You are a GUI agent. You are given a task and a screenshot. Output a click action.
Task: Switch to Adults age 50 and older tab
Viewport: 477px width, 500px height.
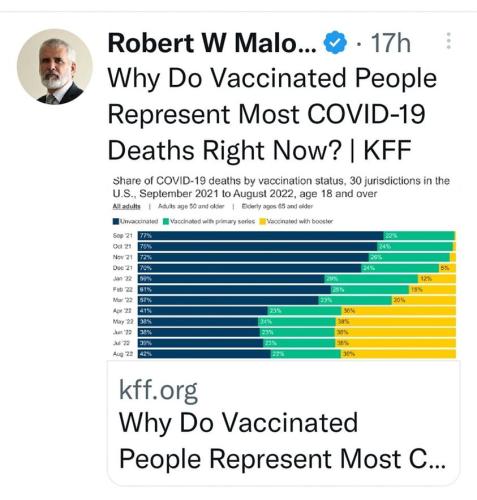[191, 206]
